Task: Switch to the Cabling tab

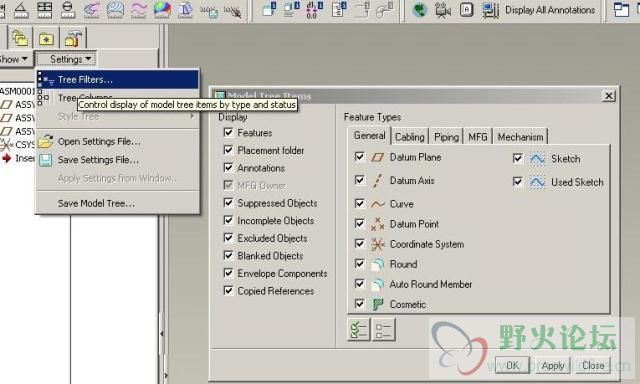Action: (x=409, y=137)
